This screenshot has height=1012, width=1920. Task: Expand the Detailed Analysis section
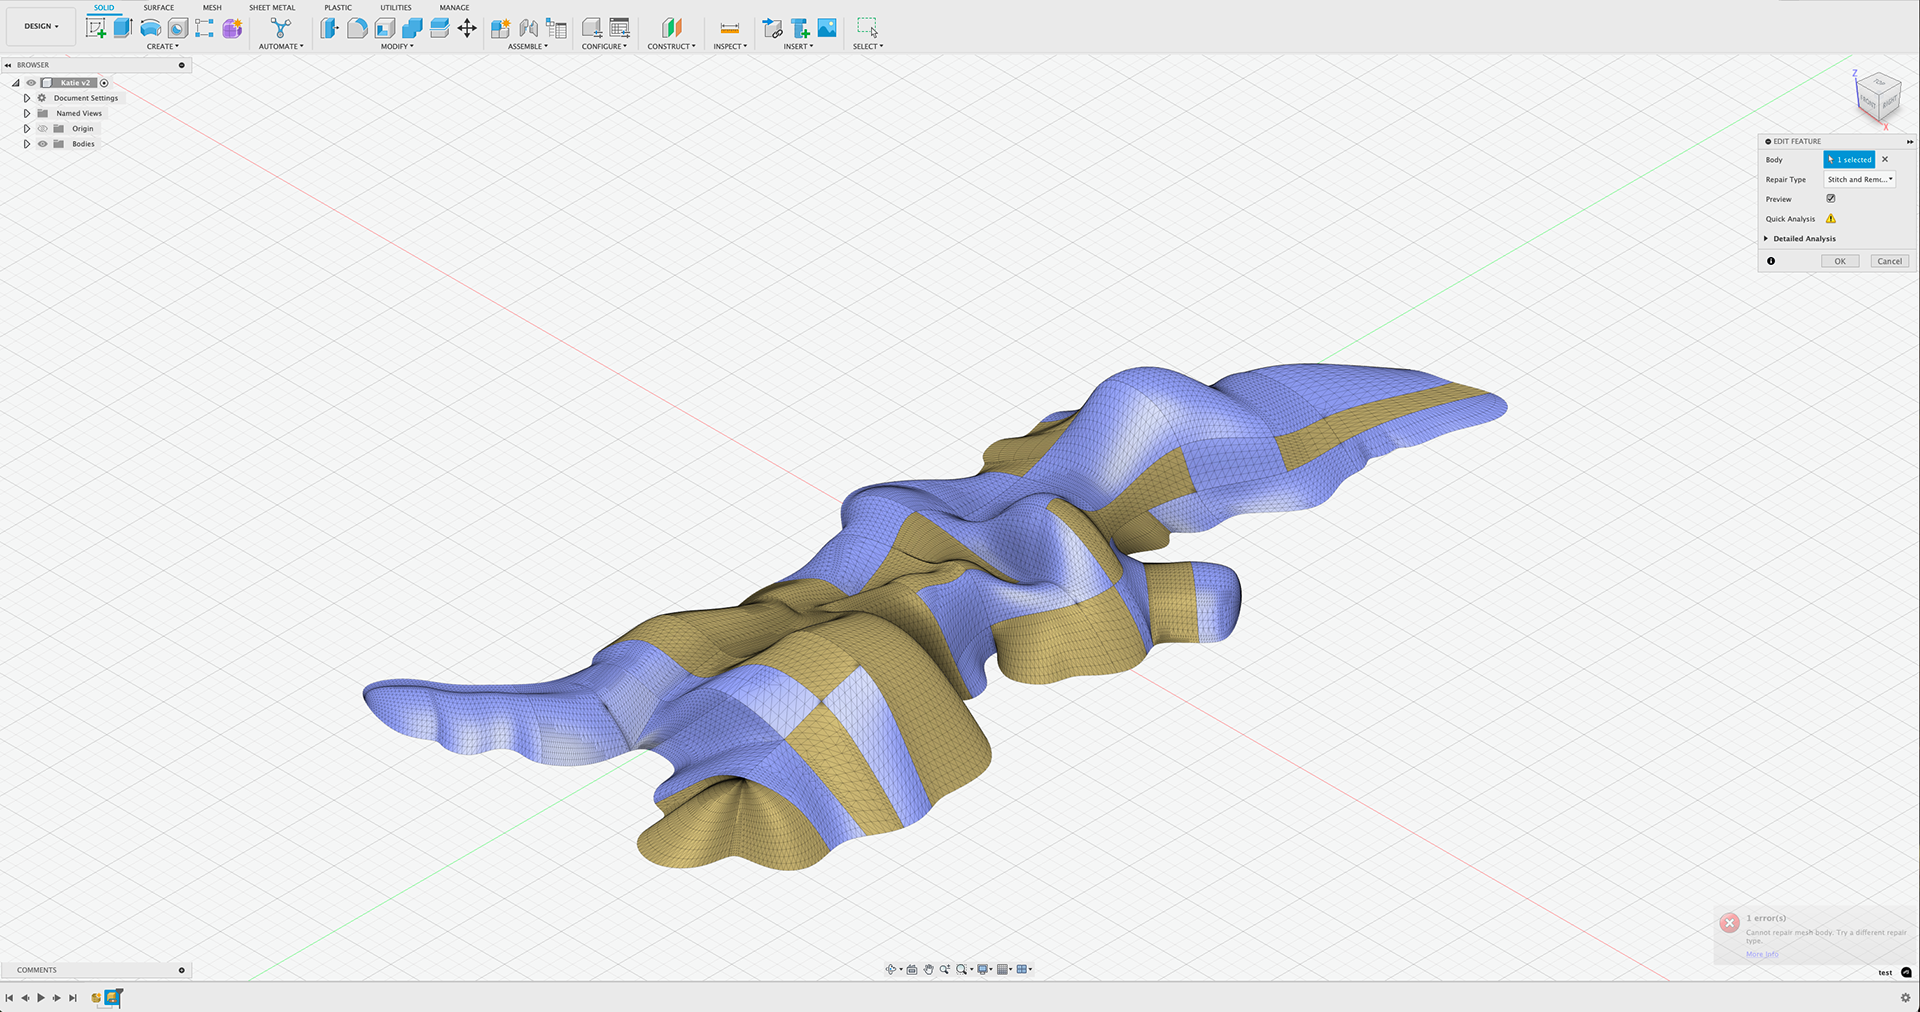1767,238
